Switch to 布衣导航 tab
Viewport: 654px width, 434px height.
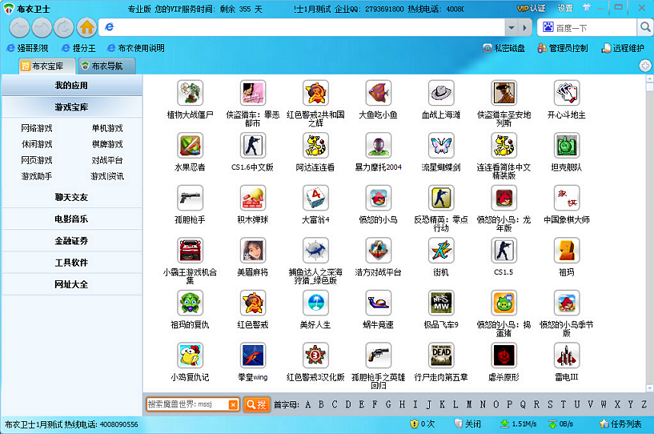(x=107, y=66)
